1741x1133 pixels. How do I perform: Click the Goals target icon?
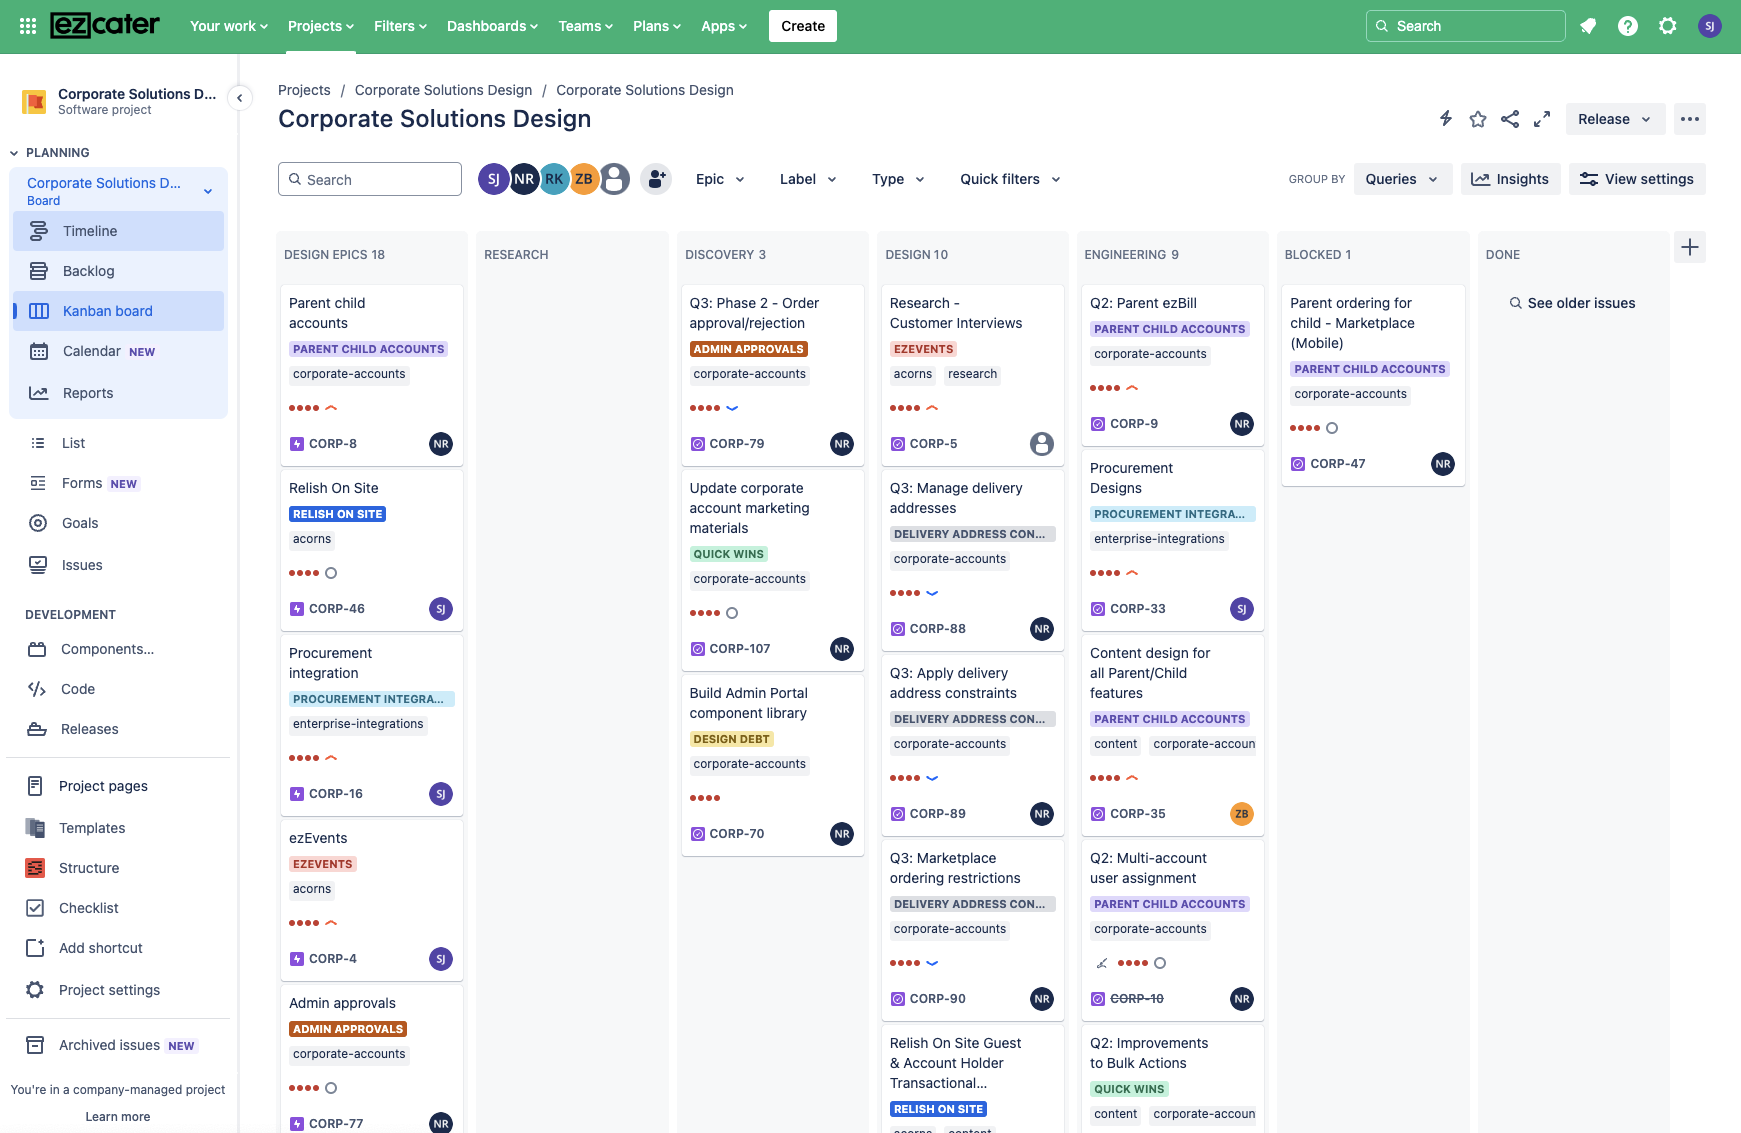pos(38,523)
